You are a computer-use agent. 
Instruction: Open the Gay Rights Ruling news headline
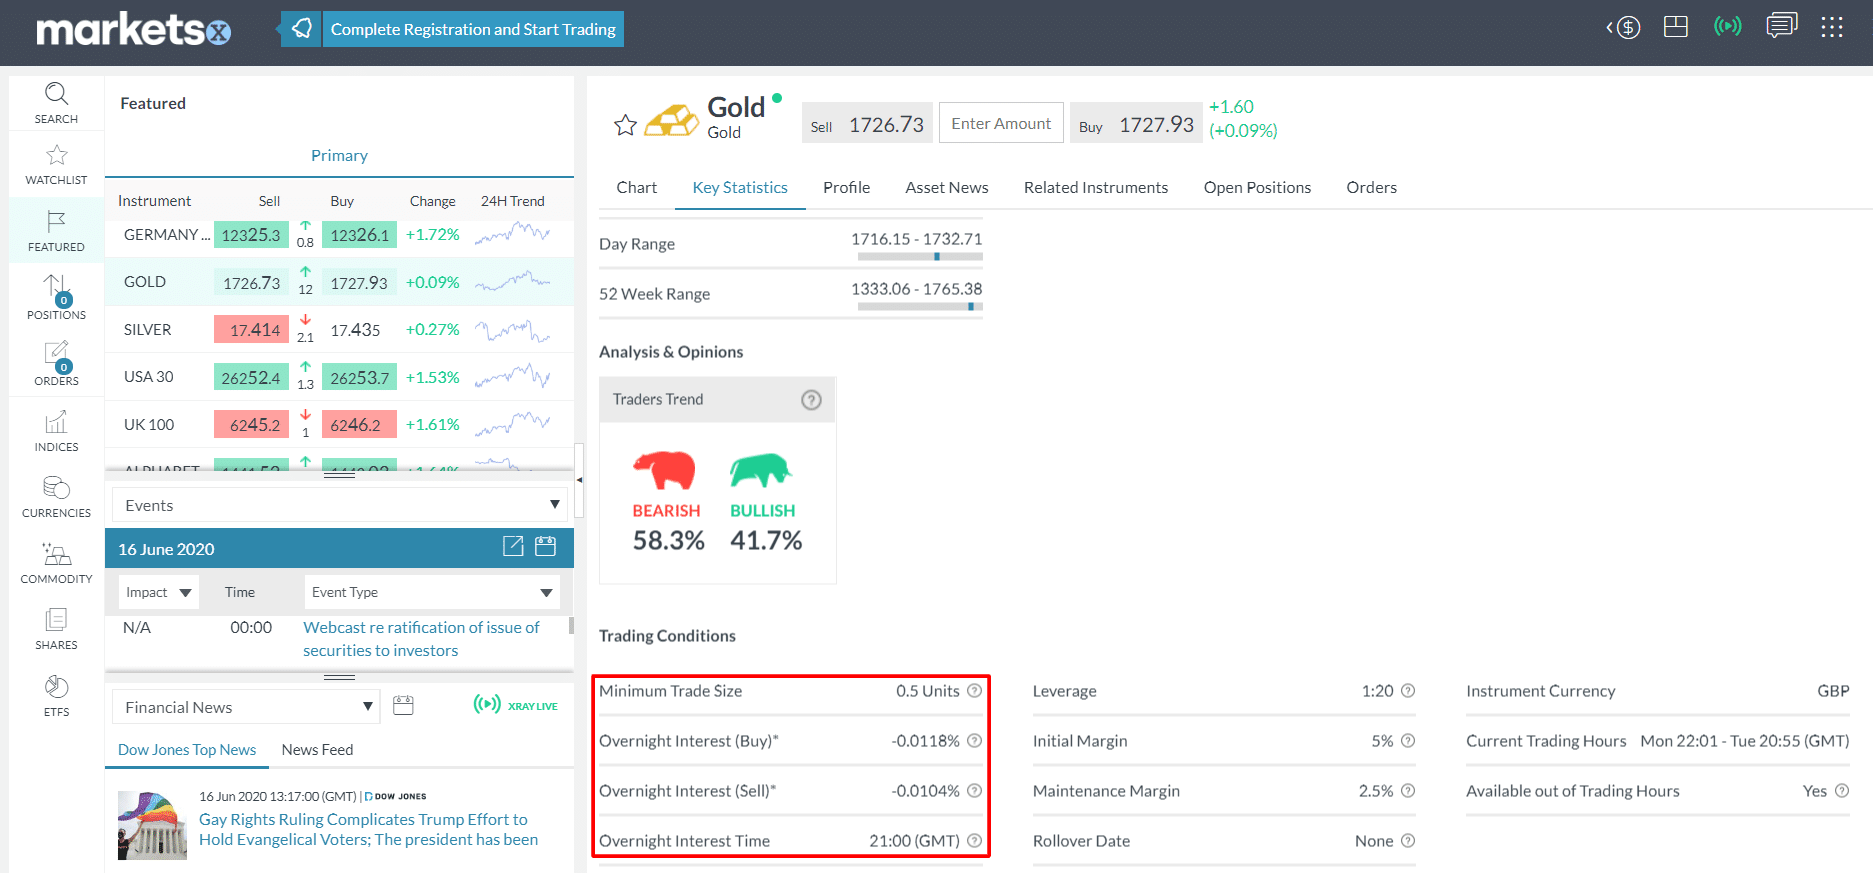[x=368, y=829]
